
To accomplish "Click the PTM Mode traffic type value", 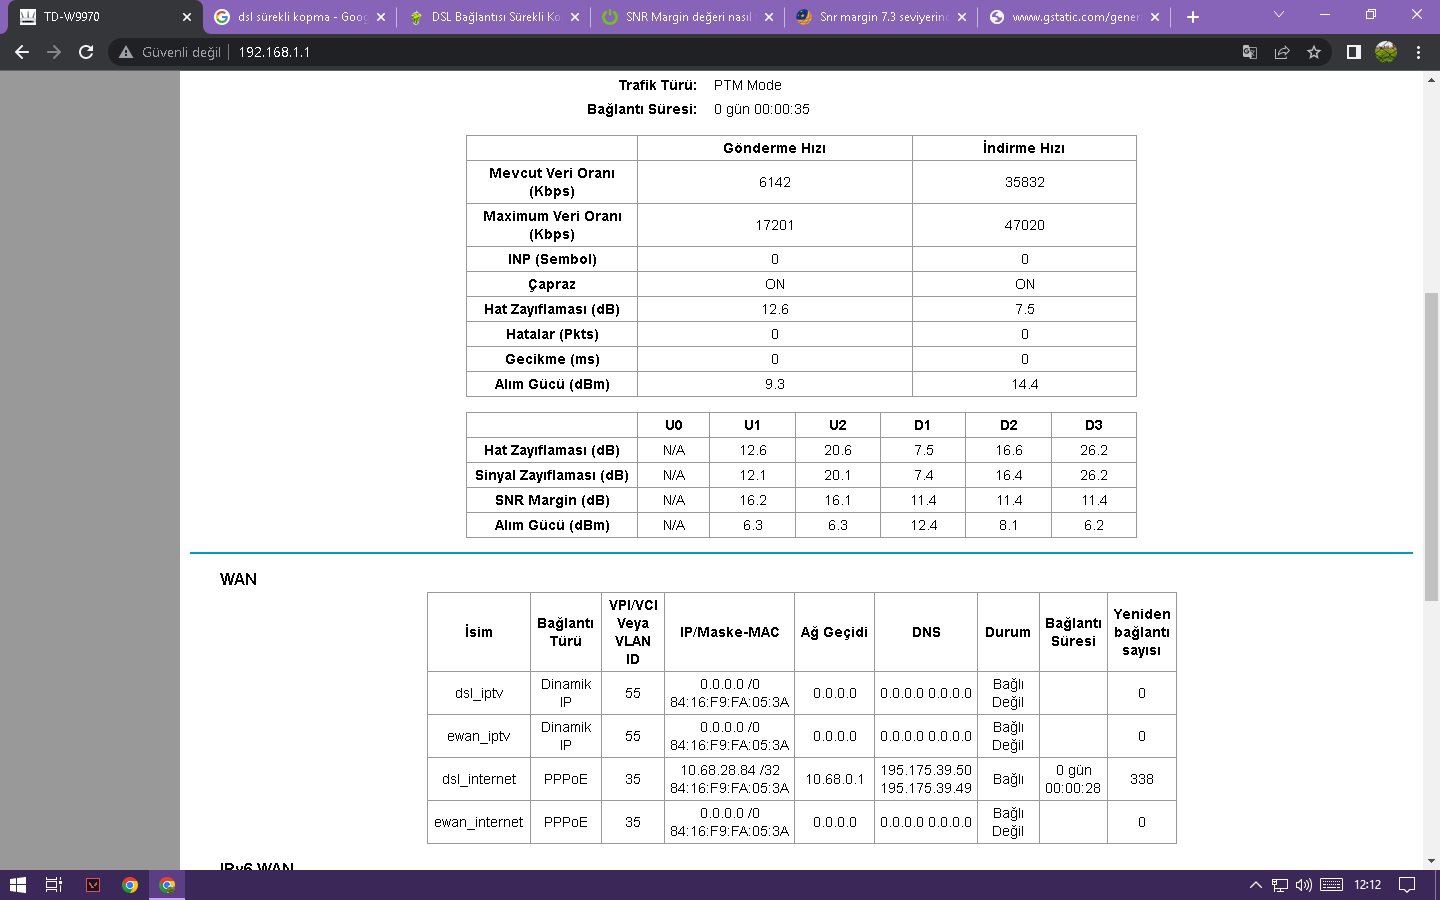I will pyautogui.click(x=748, y=85).
